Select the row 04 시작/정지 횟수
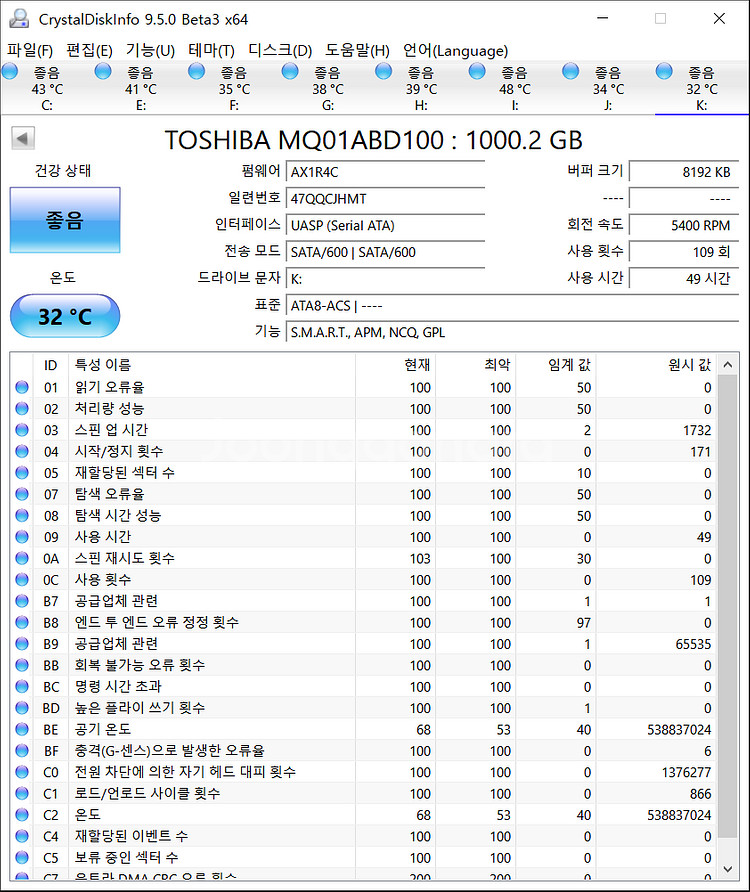The height and width of the screenshot is (892, 750). coord(364,452)
